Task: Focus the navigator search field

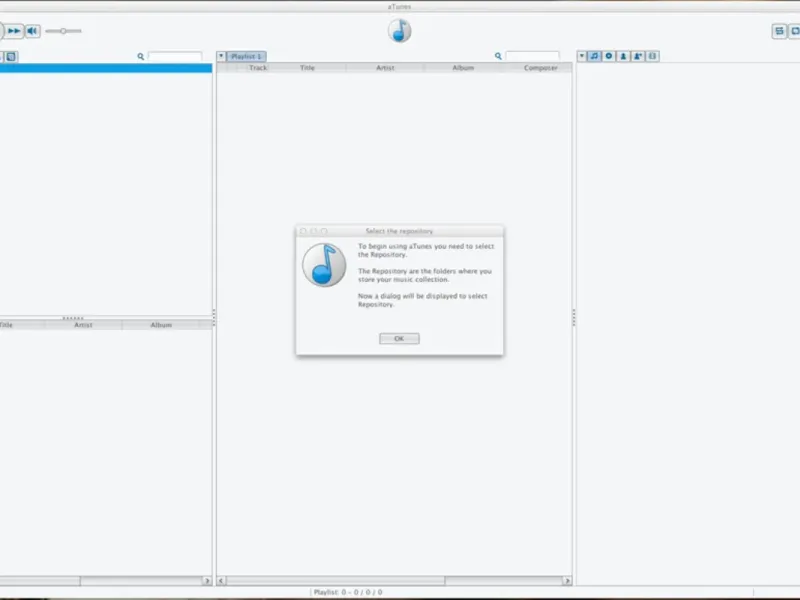Action: tap(174, 56)
